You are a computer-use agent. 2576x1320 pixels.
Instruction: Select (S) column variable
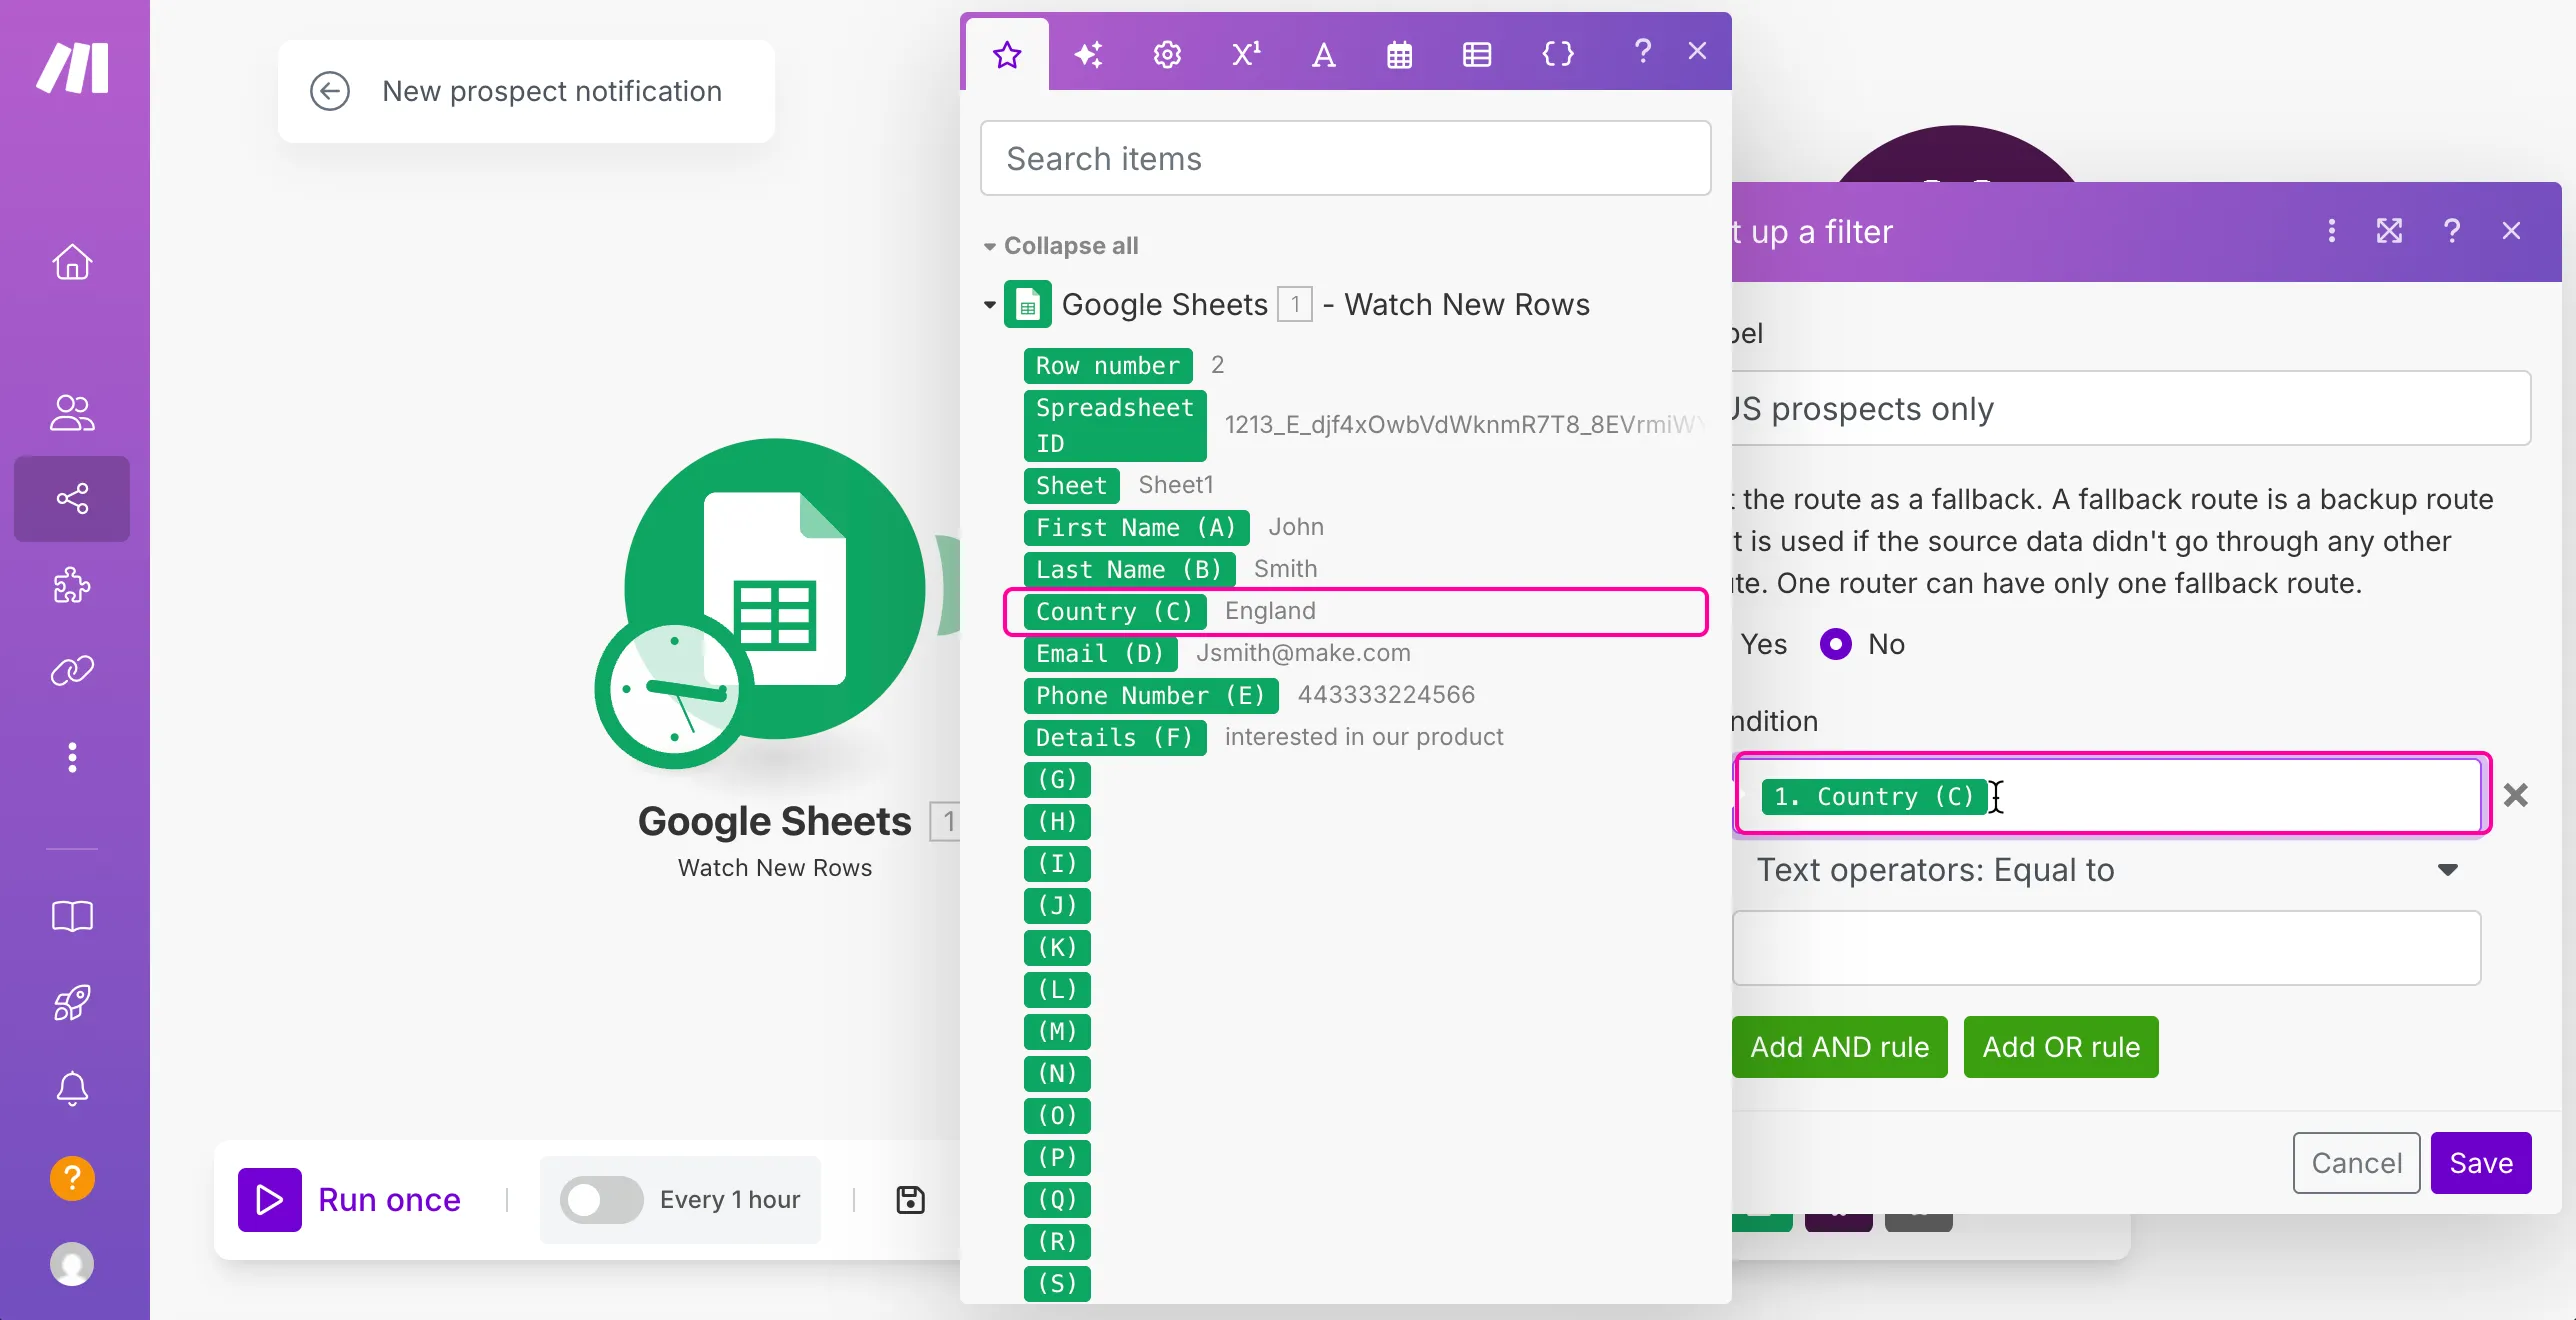[x=1057, y=1283]
